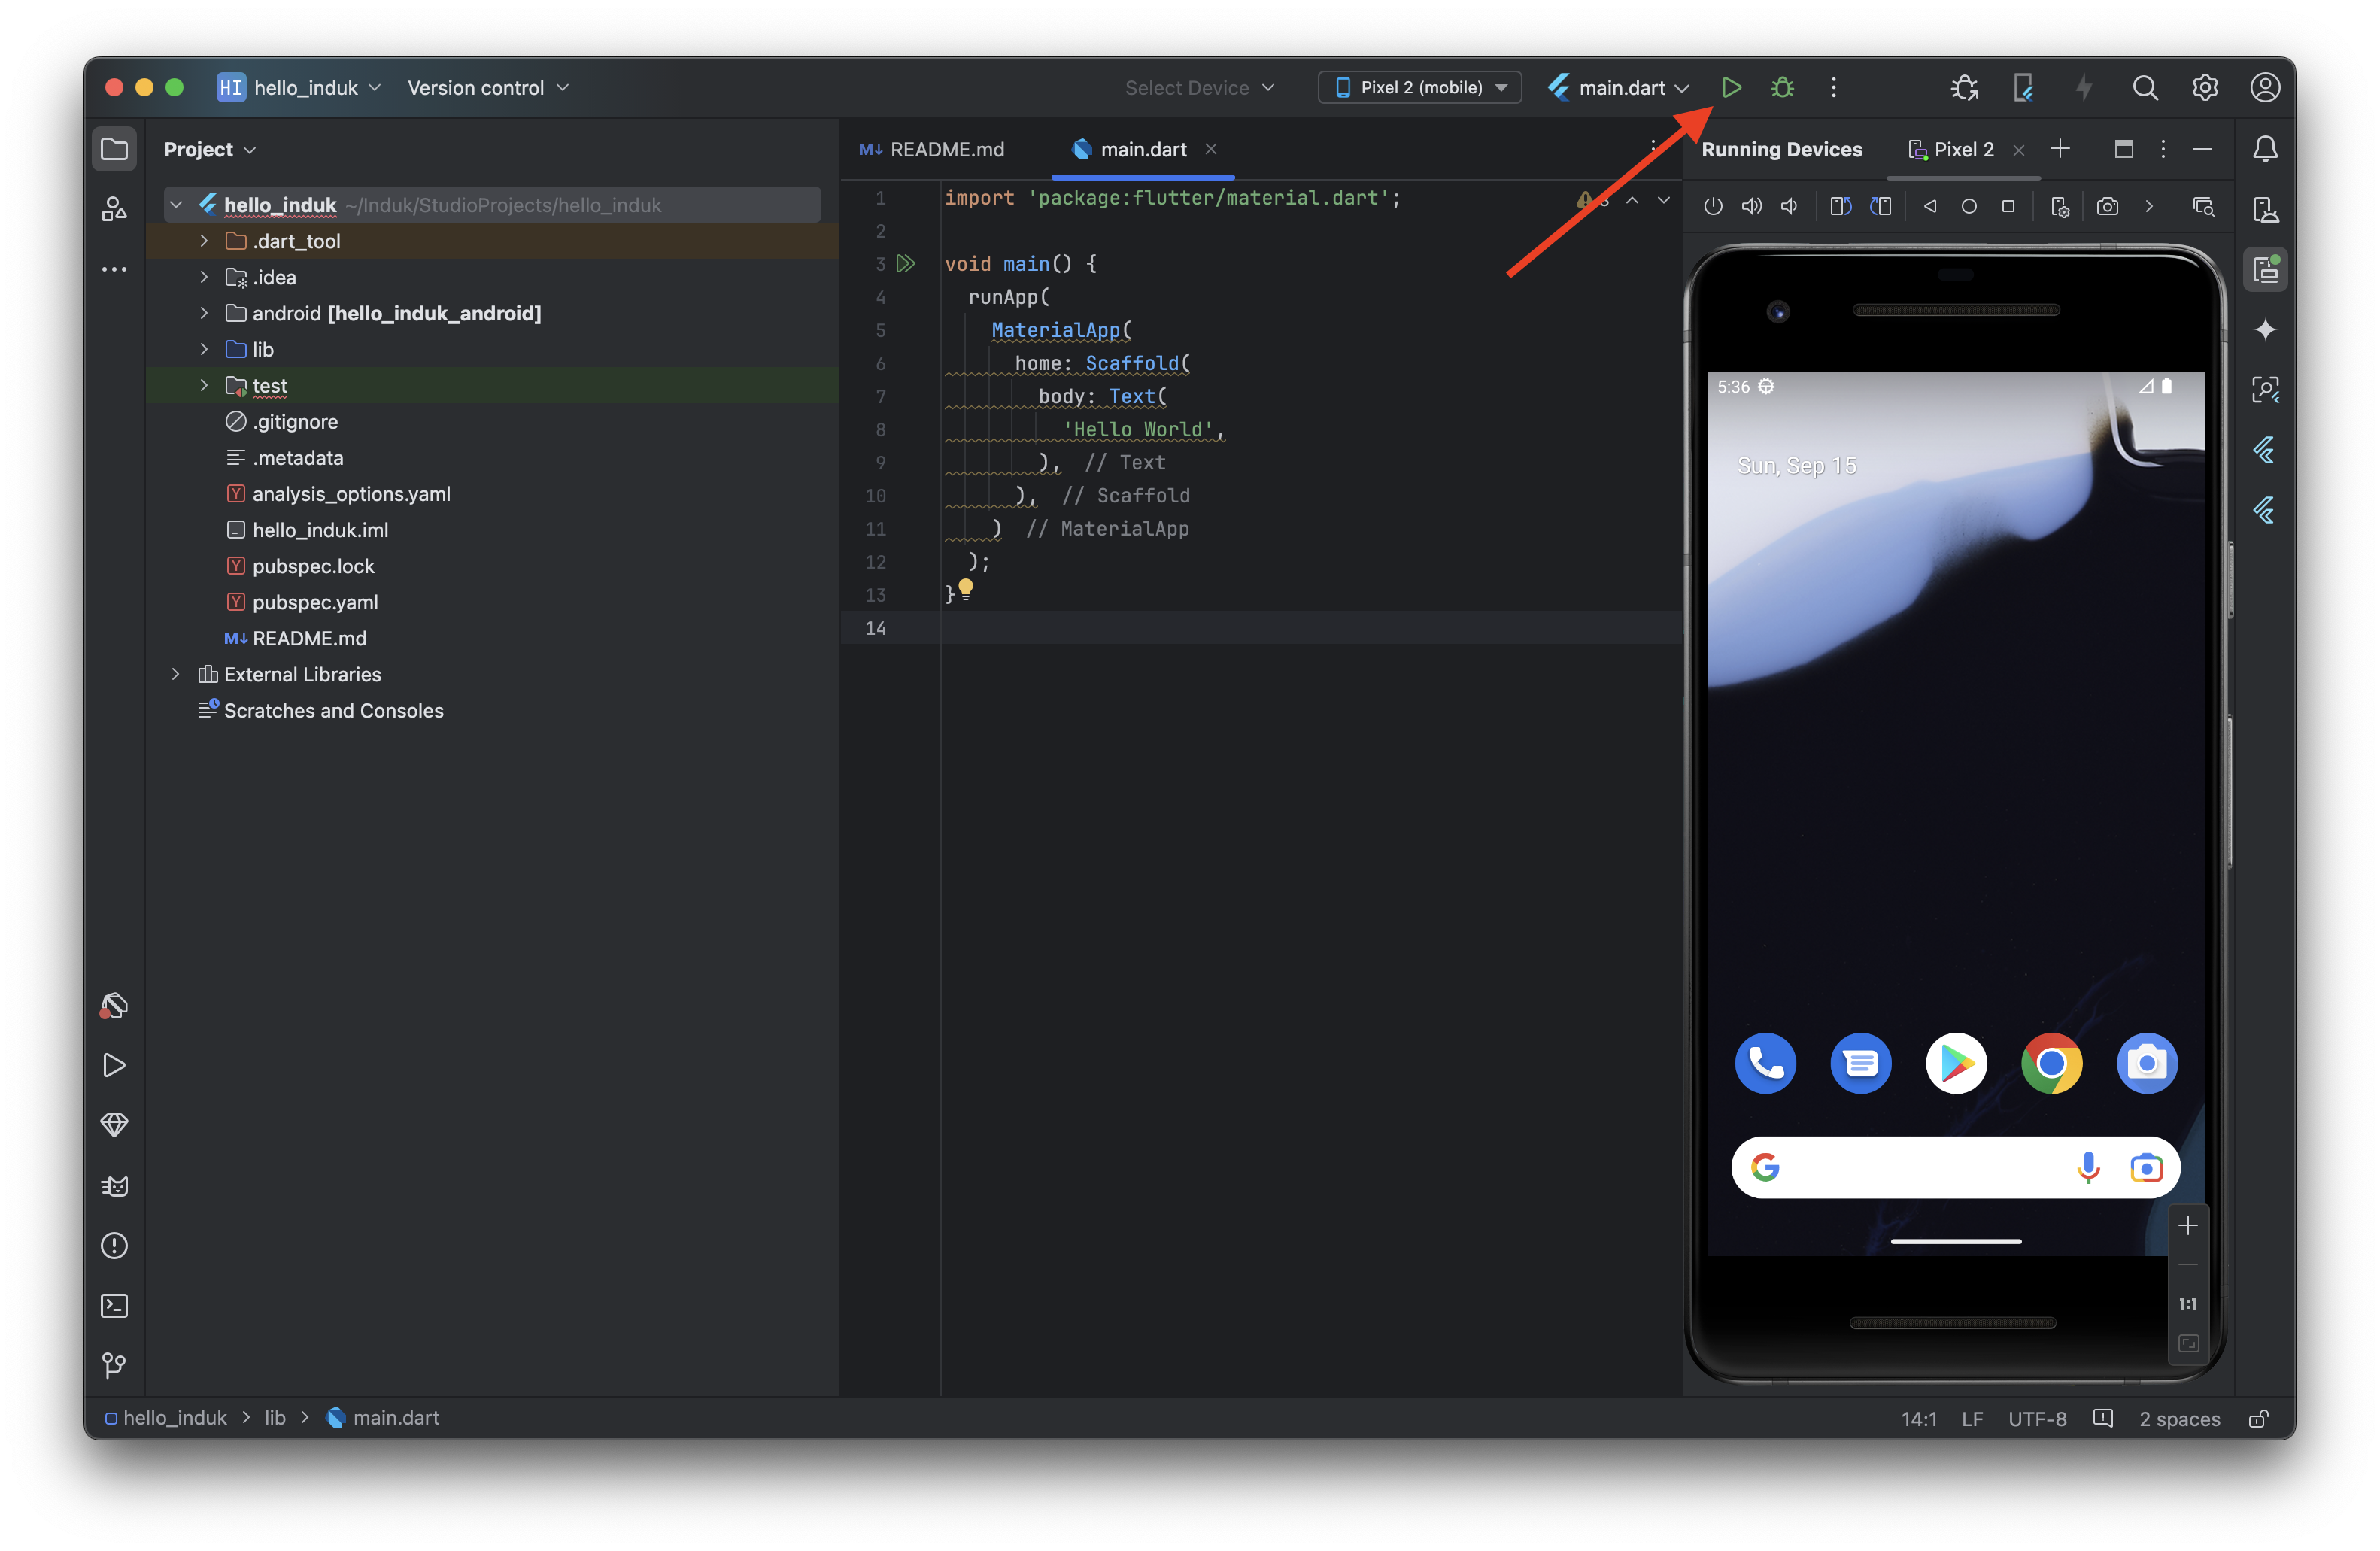Open Running Devices panel options menu
The width and height of the screenshot is (2380, 1551).
[2163, 149]
